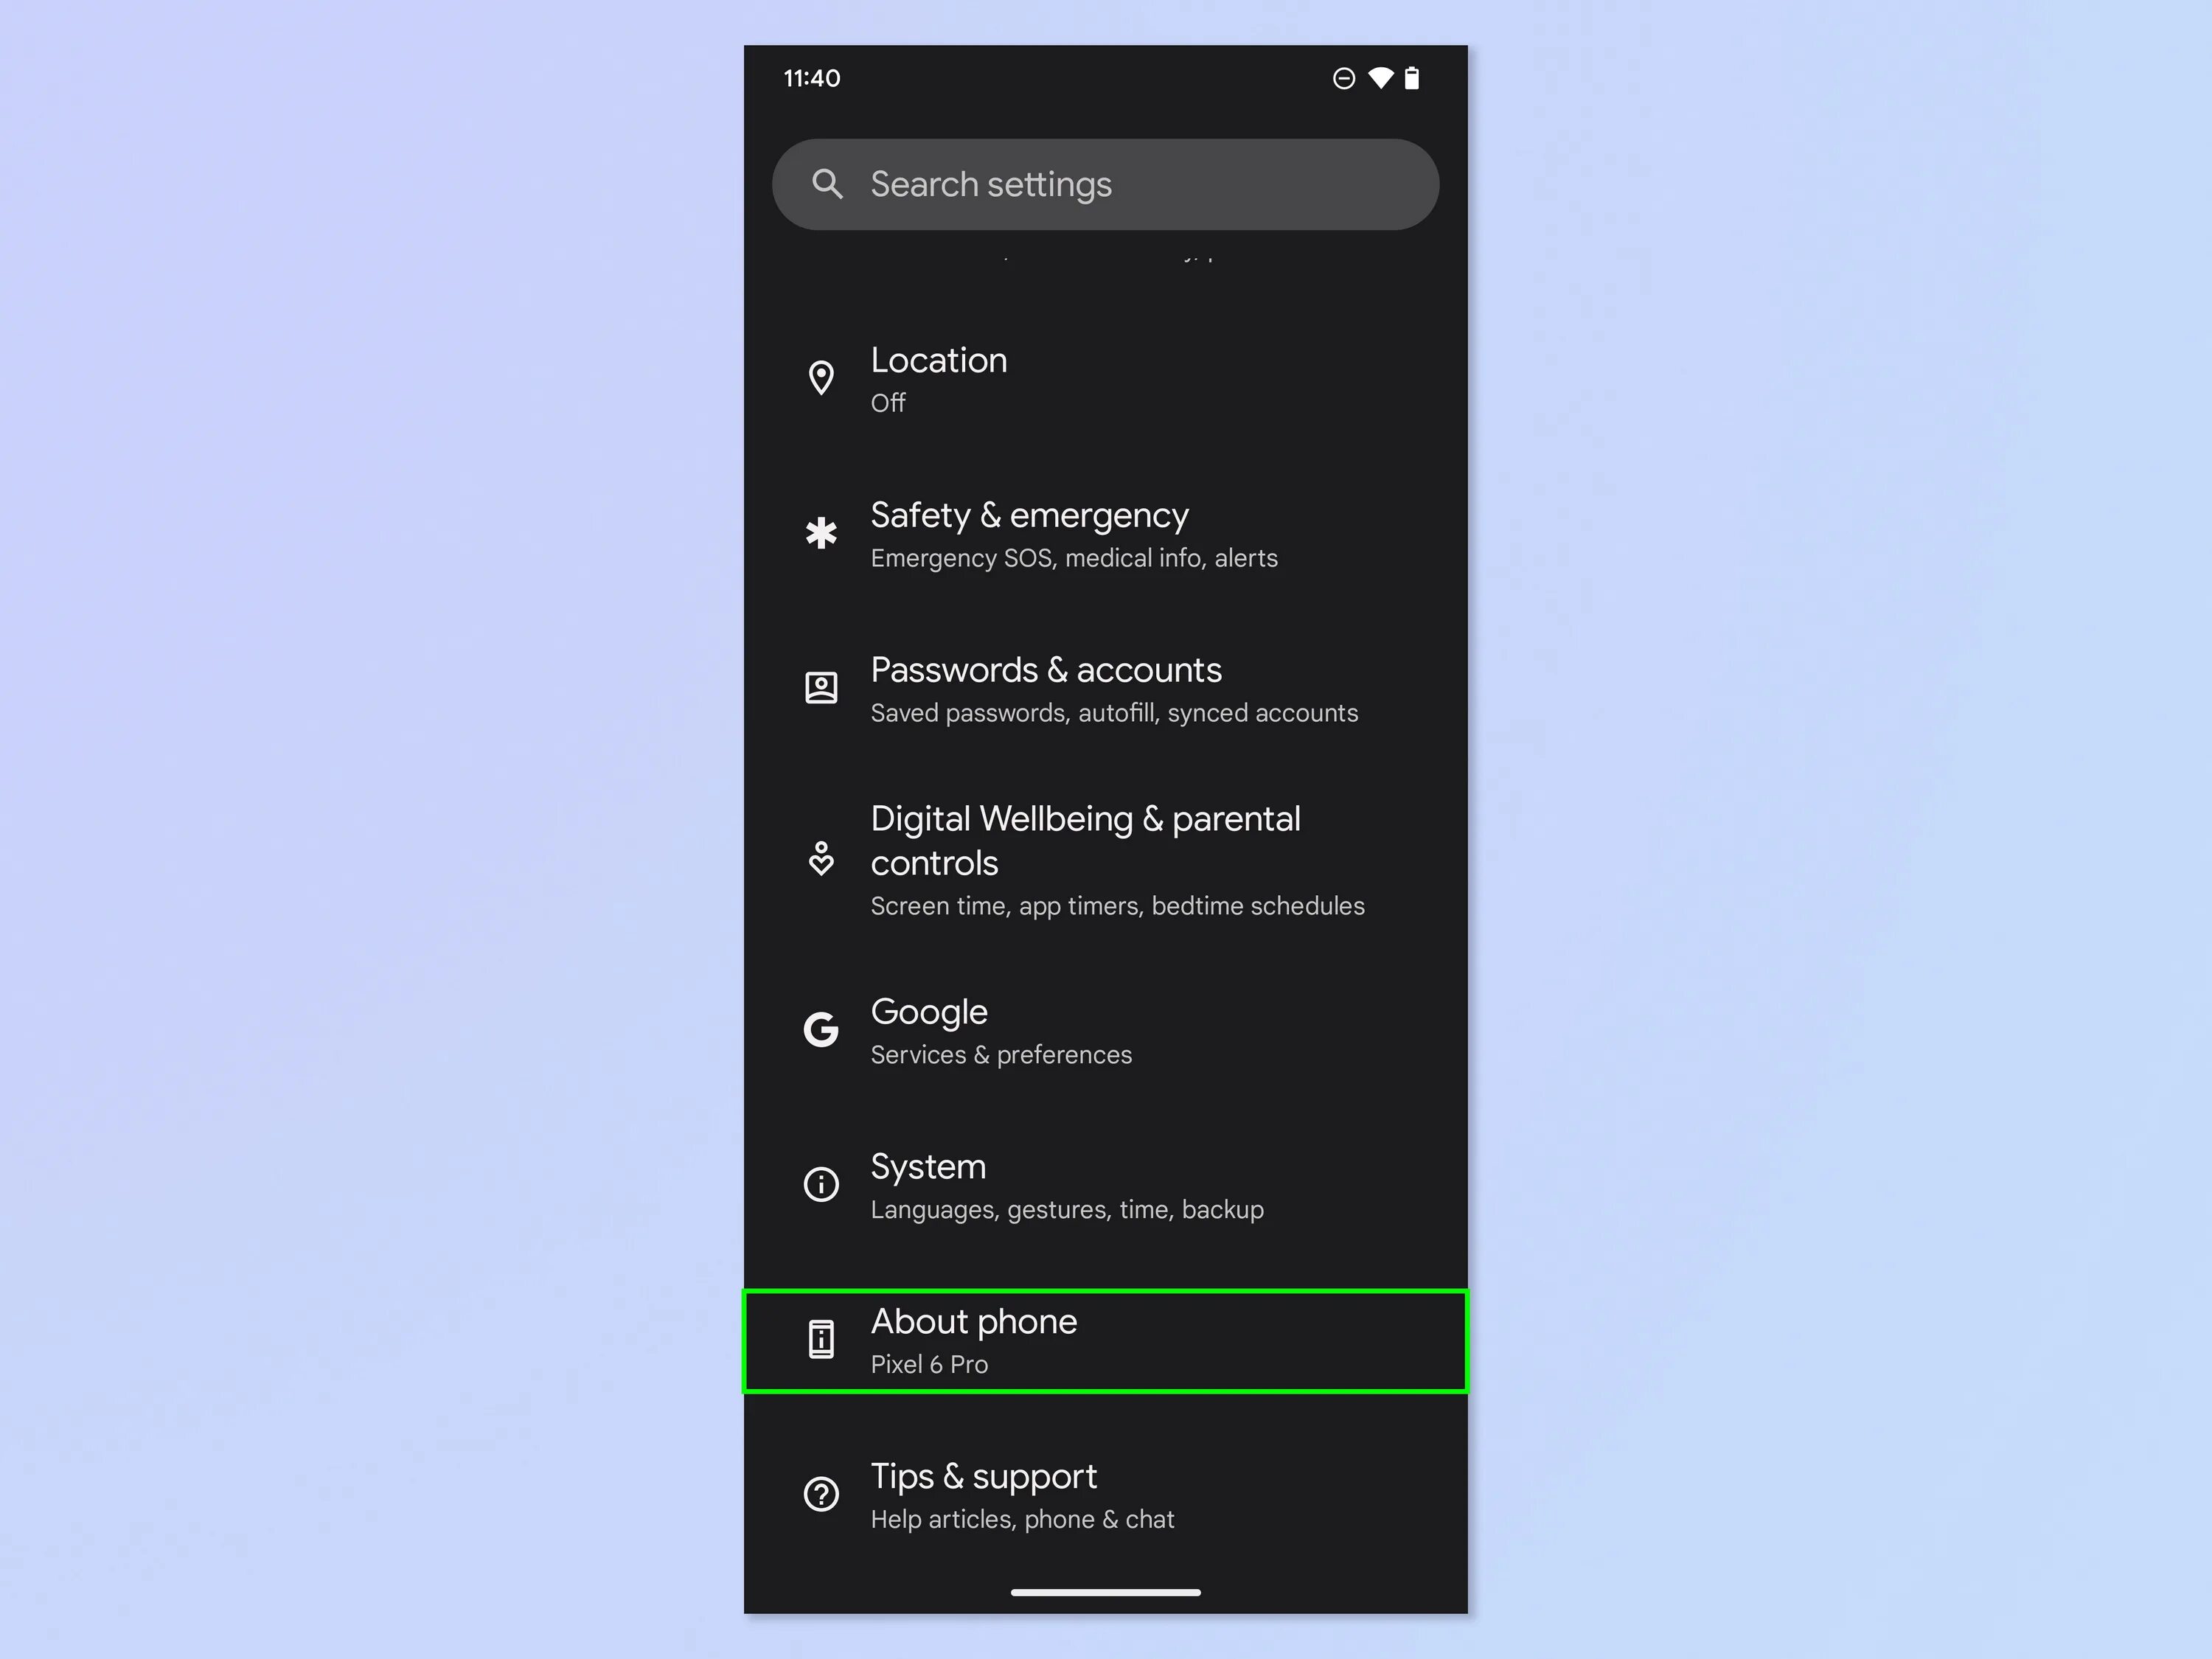
Task: Tap the Safety & emergency asterisk icon
Action: point(821,533)
